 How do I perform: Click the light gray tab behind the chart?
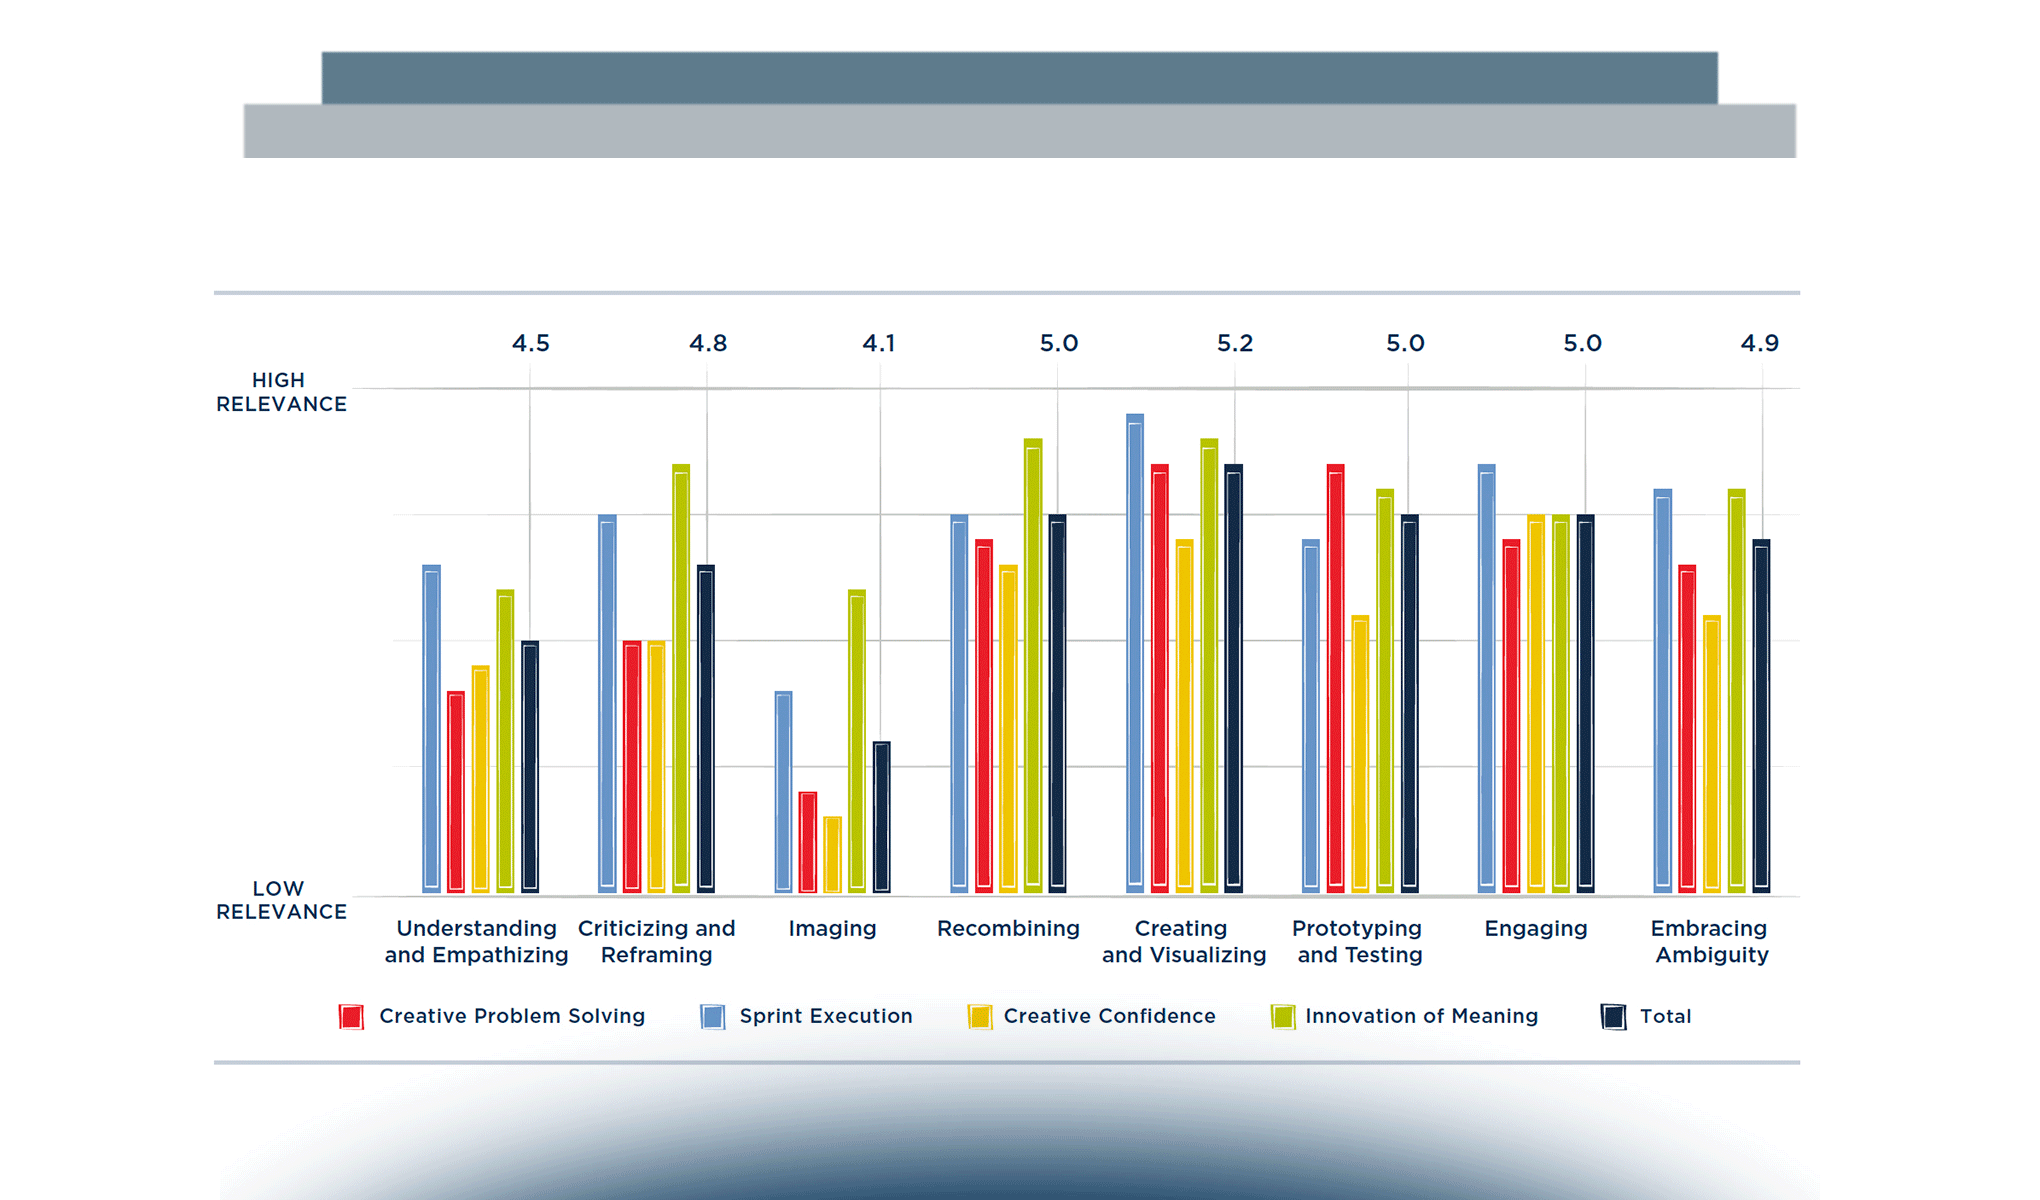1019,131
